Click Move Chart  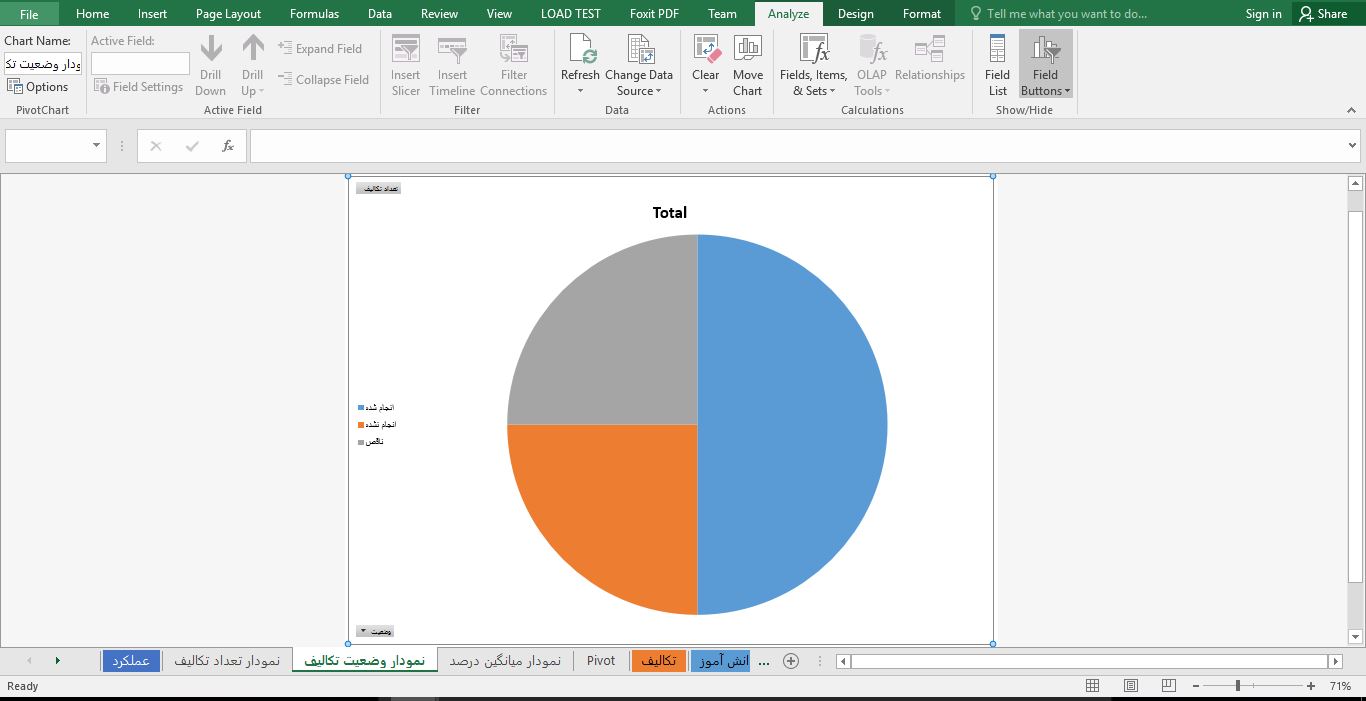pyautogui.click(x=748, y=66)
